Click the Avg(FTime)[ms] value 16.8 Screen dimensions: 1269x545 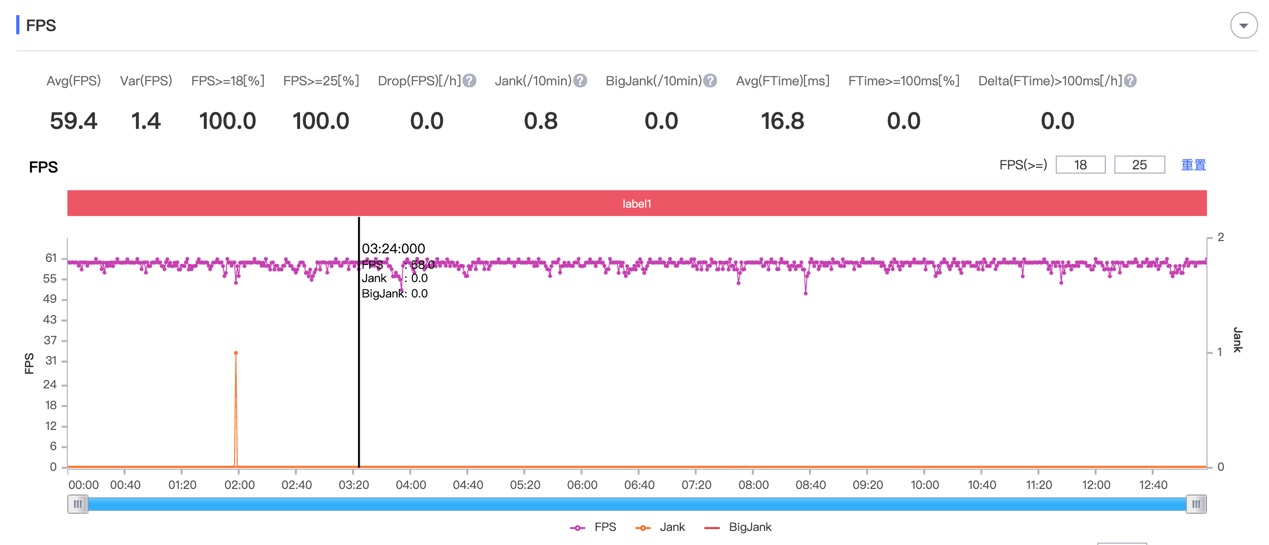(x=783, y=121)
